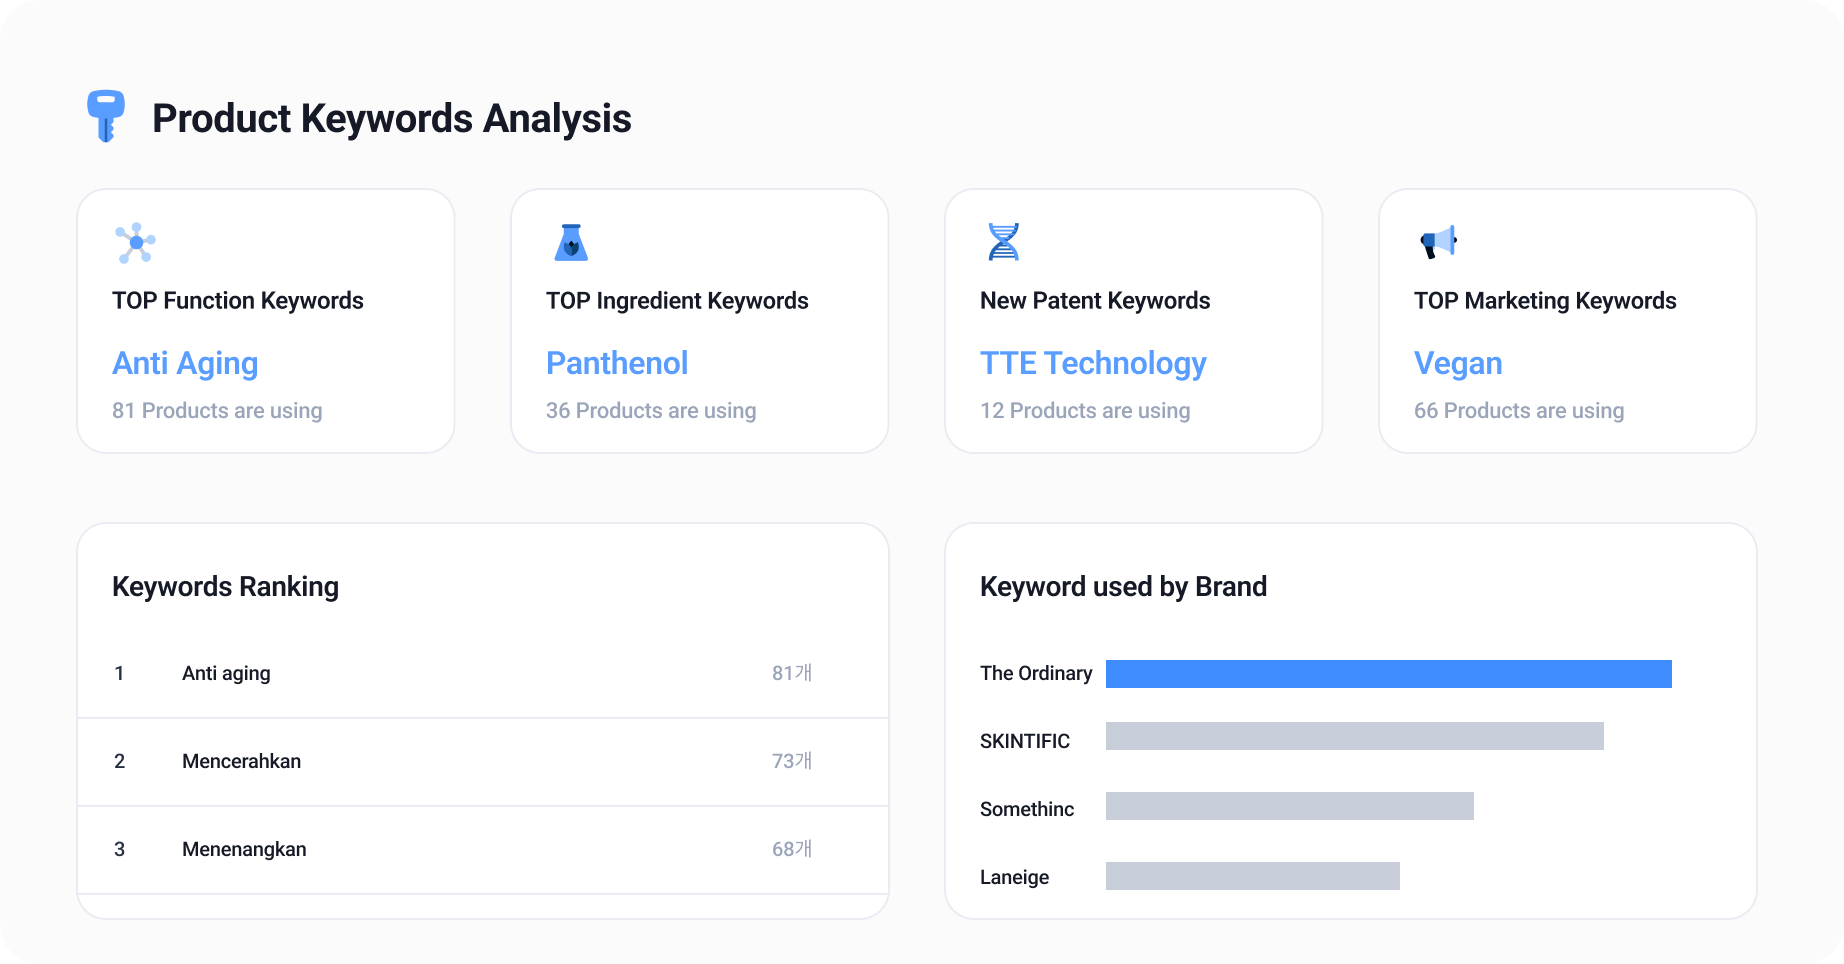Click the flask icon in Ingredient Keywords card
The height and width of the screenshot is (964, 1844).
pos(571,242)
